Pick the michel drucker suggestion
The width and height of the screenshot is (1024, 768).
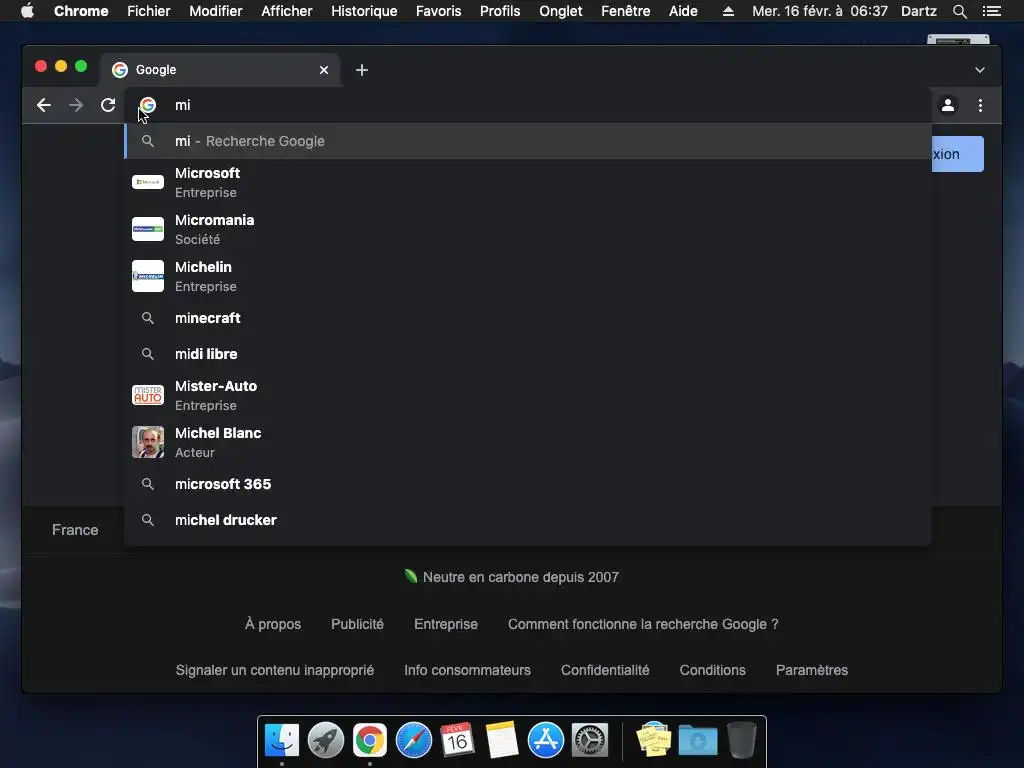(x=528, y=520)
